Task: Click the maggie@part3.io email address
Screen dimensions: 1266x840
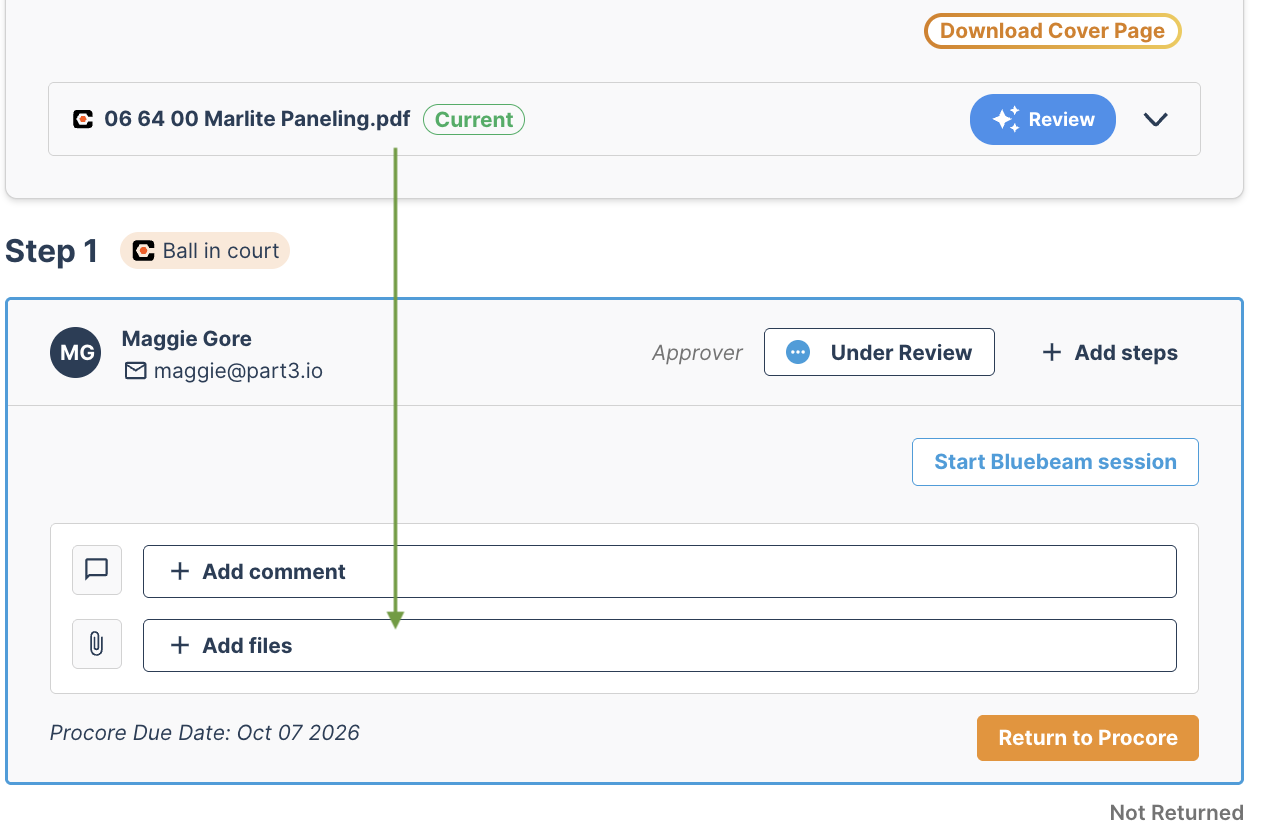Action: tap(238, 371)
